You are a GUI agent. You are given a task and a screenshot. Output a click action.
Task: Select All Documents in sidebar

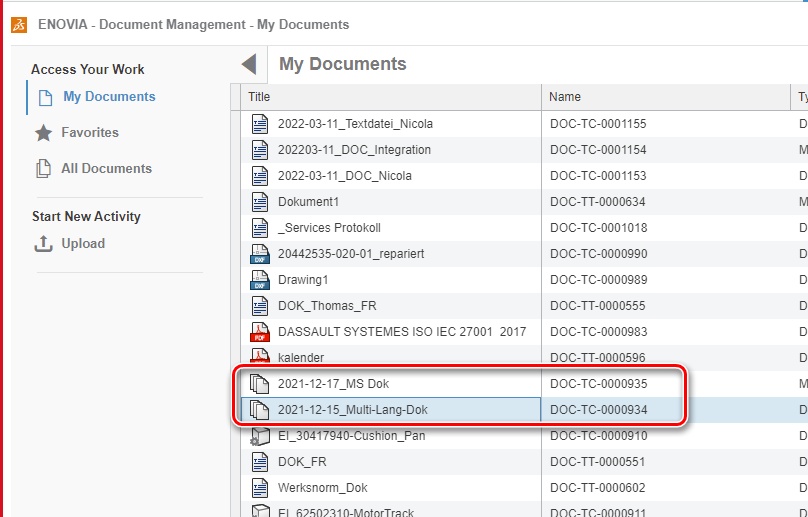(x=106, y=168)
